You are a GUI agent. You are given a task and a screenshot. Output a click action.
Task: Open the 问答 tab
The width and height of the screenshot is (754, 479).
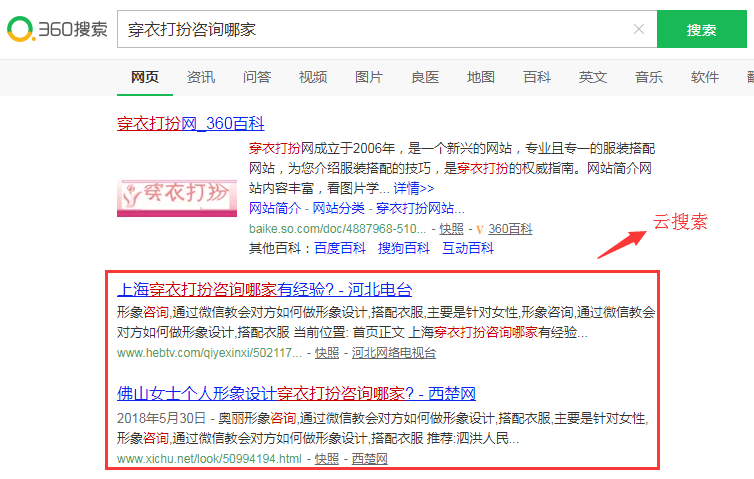pos(257,77)
